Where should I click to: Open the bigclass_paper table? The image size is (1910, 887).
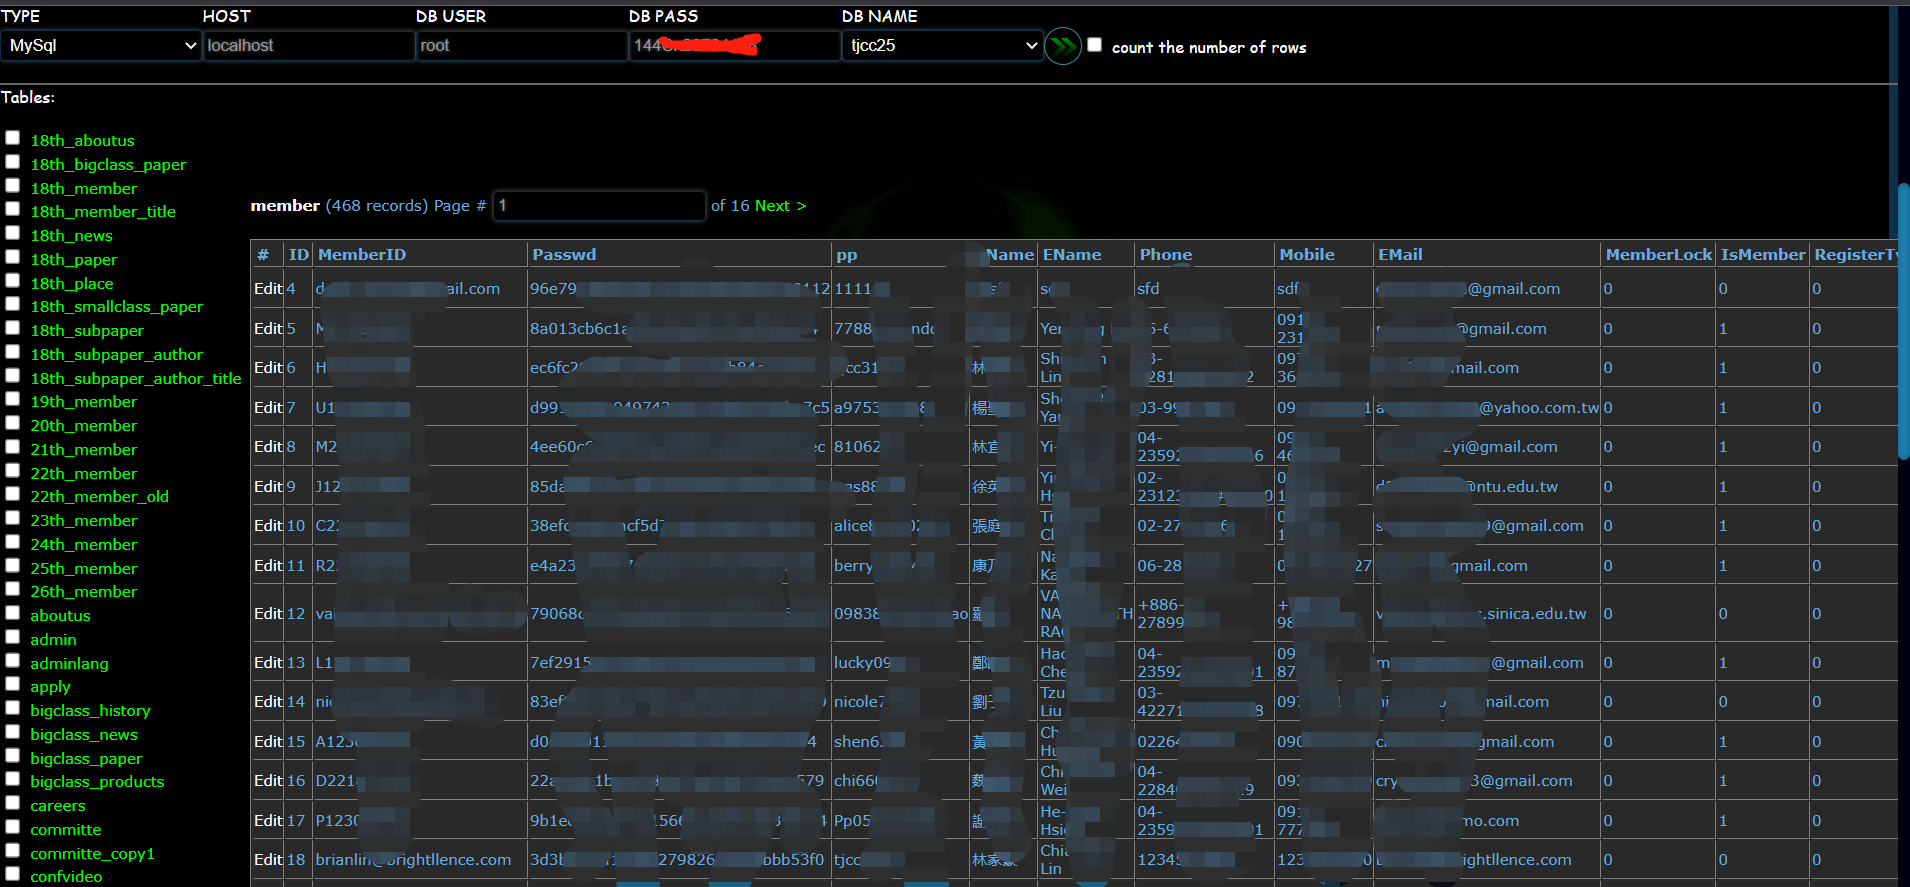(86, 758)
